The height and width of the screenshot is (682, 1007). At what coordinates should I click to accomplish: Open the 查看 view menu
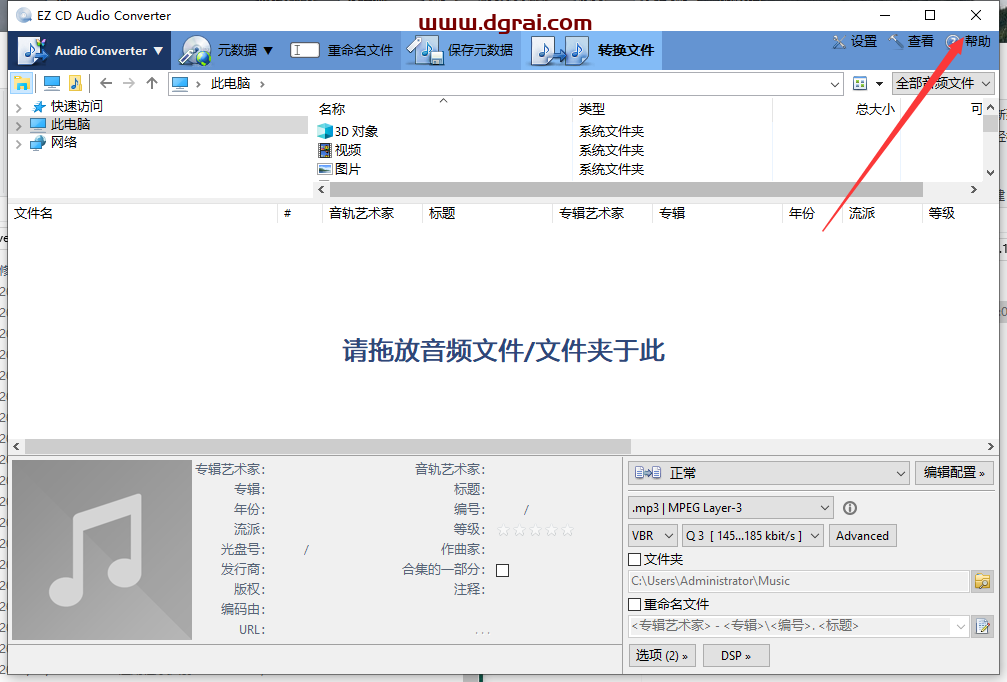[x=911, y=42]
